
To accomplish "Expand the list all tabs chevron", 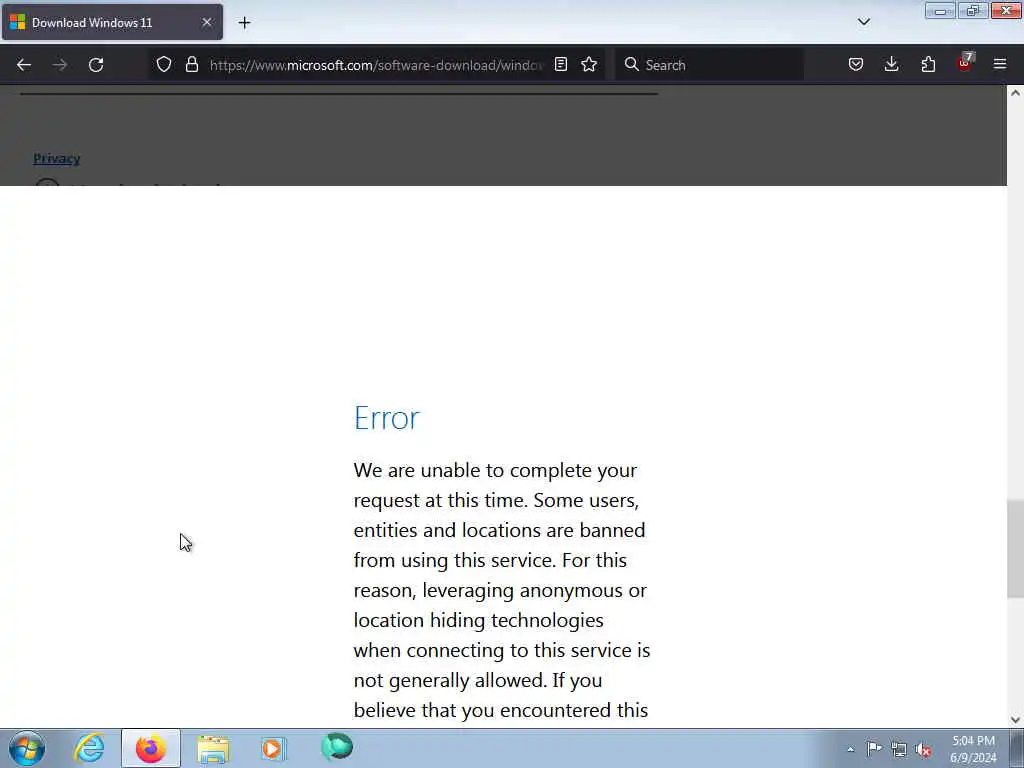I will point(863,22).
